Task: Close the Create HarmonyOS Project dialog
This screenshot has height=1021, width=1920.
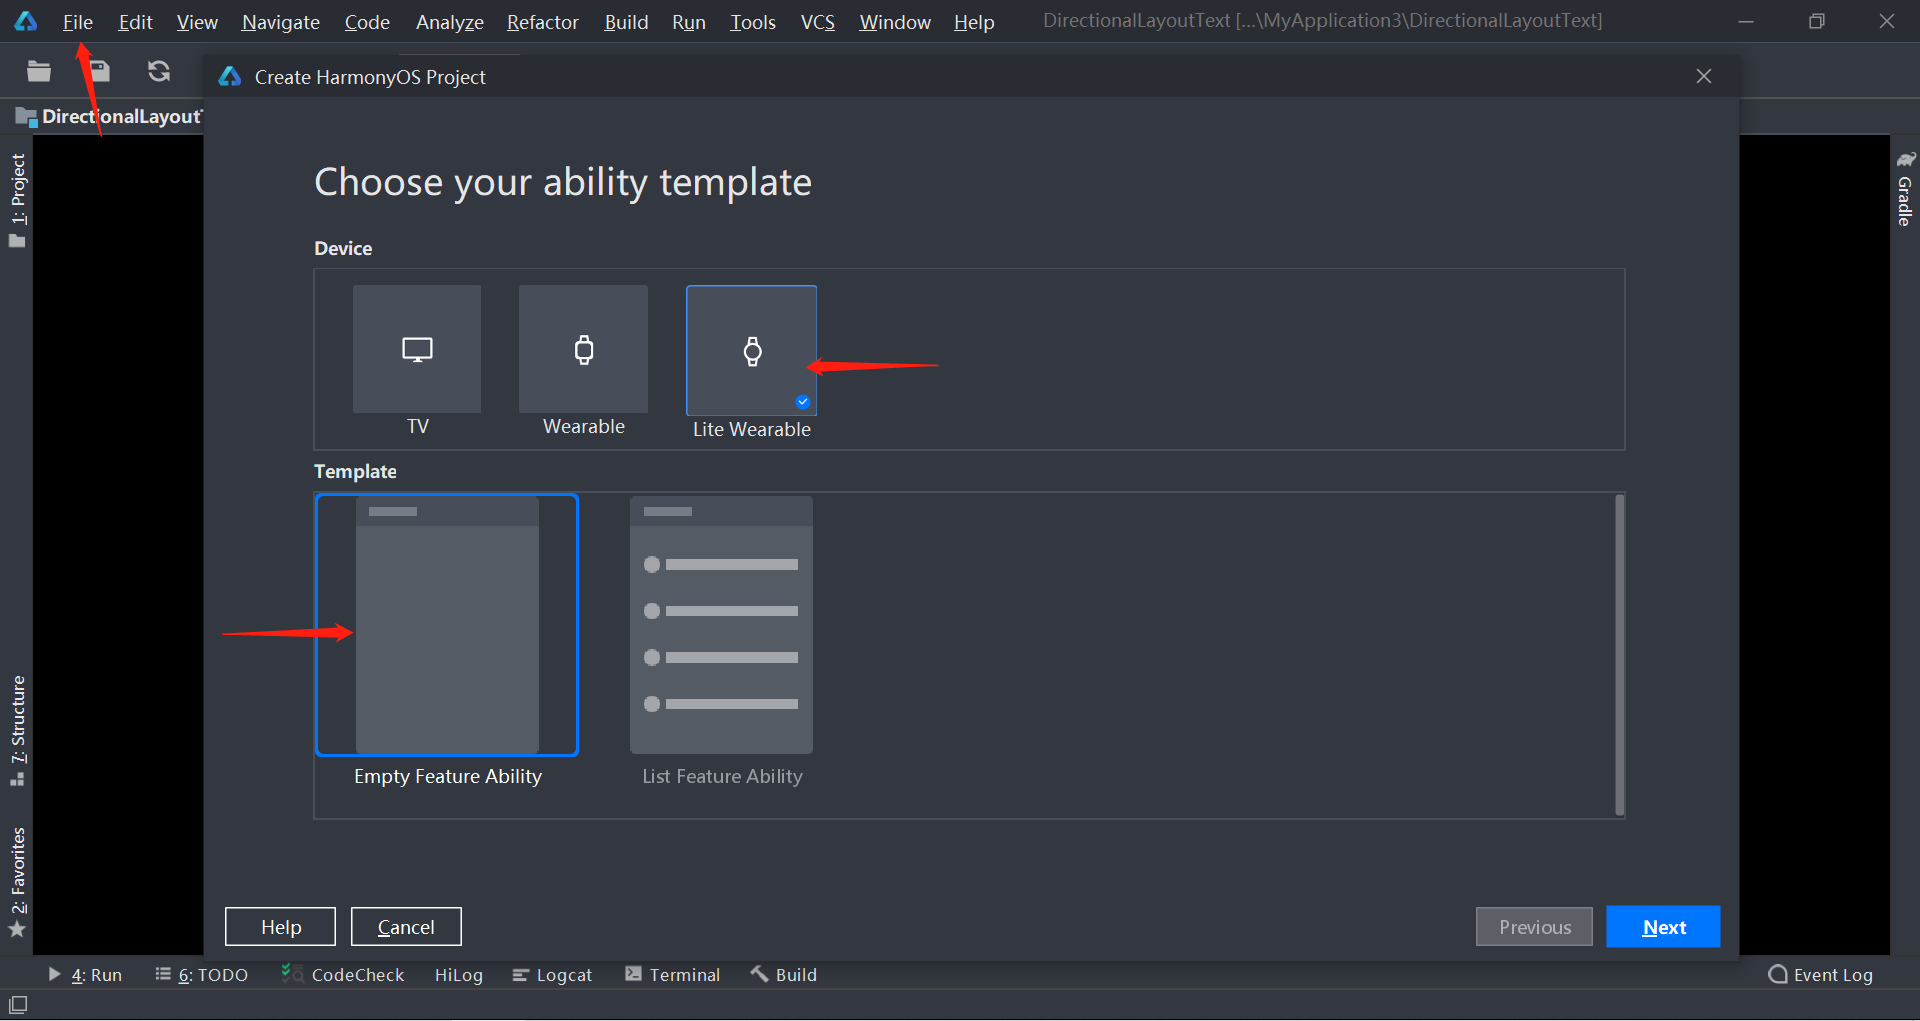Action: tap(1704, 76)
